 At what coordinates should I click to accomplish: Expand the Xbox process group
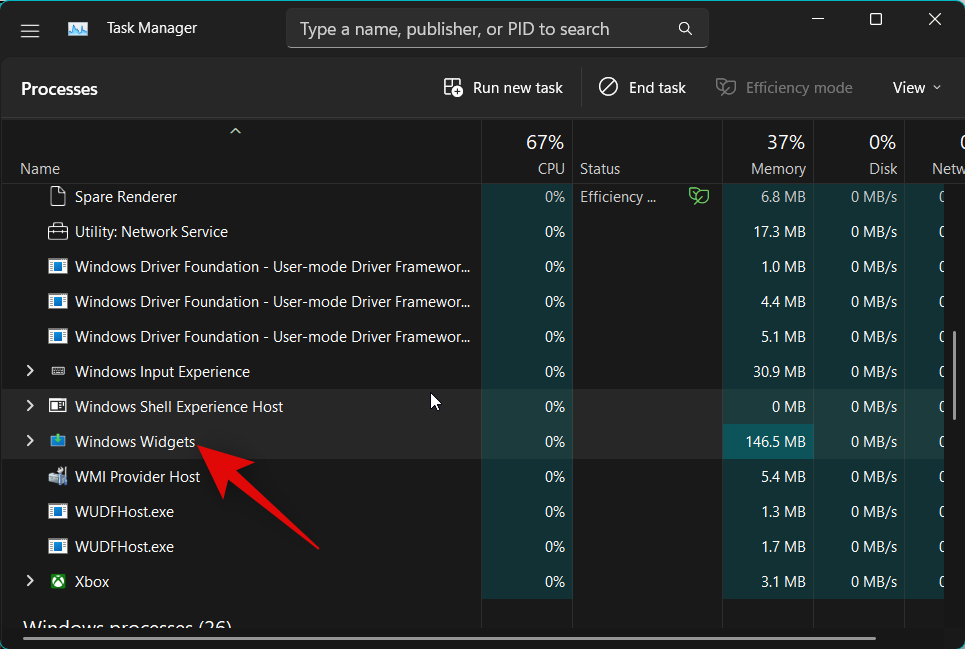[29, 581]
